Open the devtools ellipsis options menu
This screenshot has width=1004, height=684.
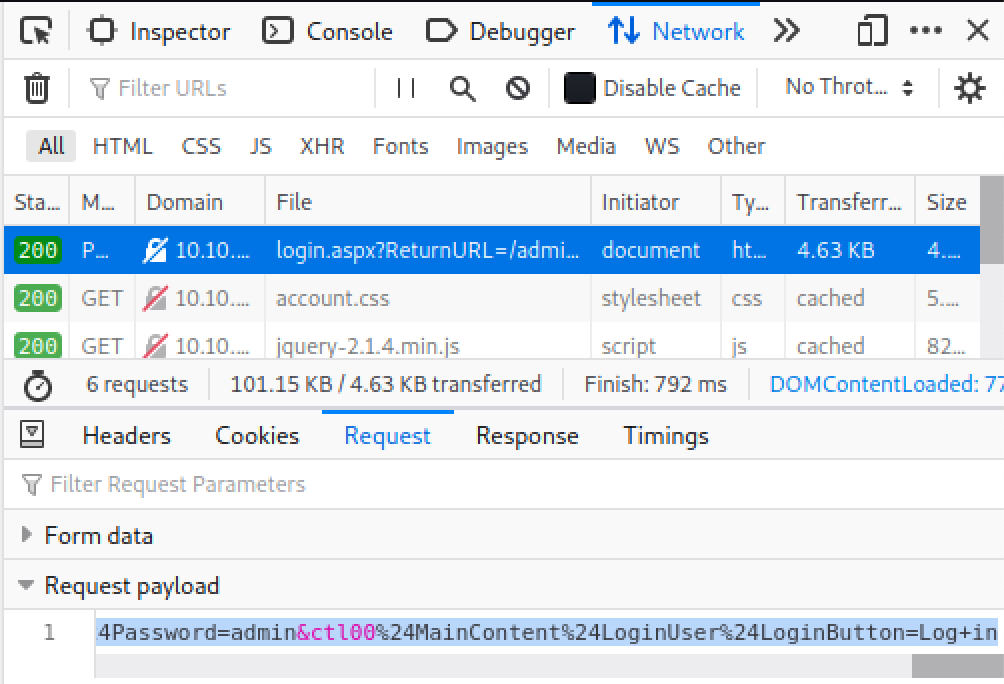pos(926,31)
